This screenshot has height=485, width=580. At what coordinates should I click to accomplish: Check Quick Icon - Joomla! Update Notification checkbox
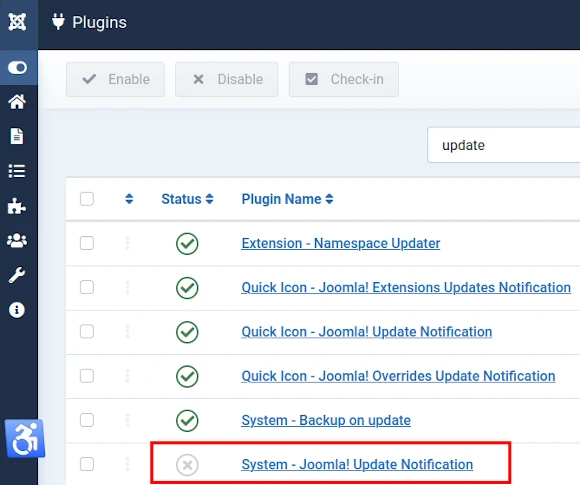pos(87,332)
